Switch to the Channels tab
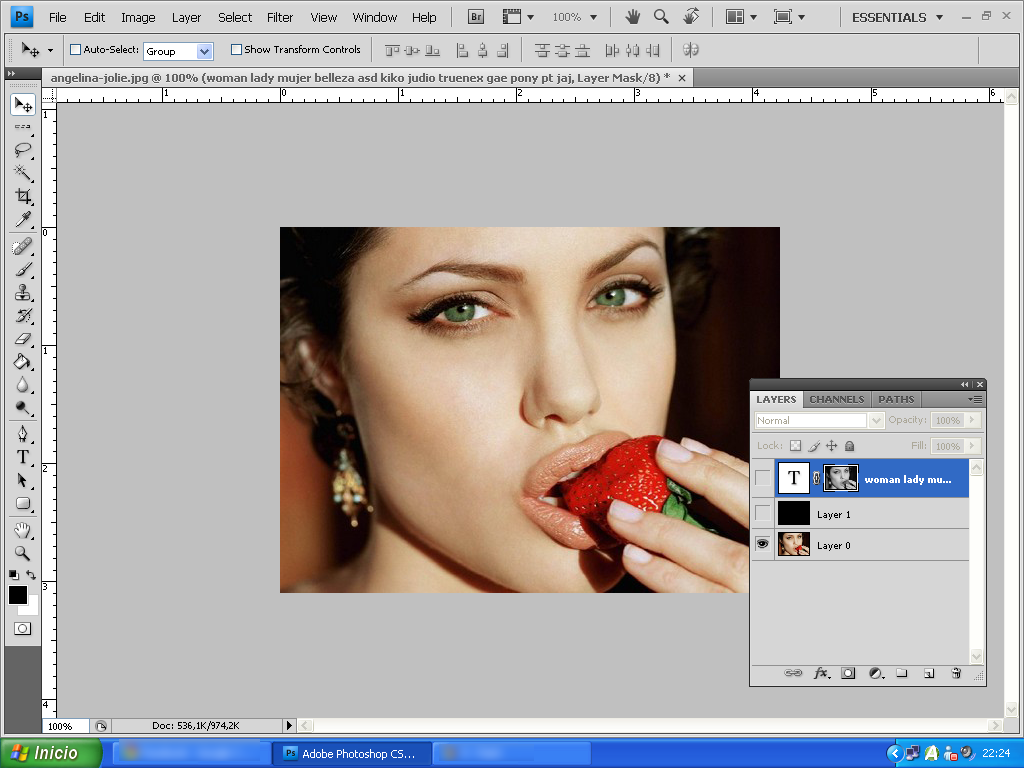 tap(836, 399)
